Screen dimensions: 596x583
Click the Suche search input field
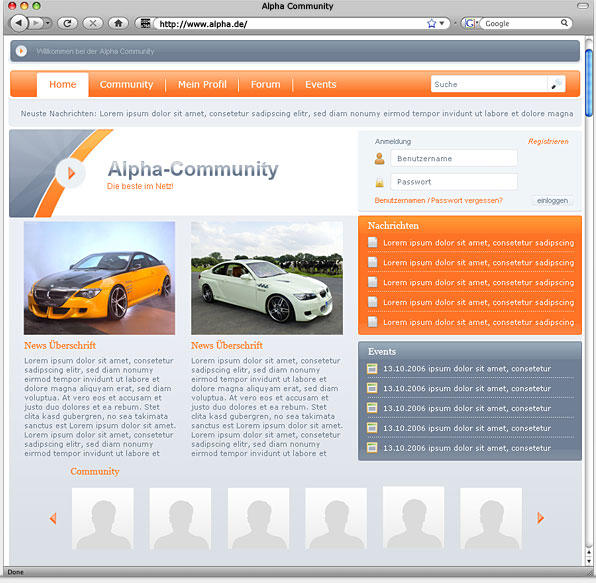[x=489, y=84]
